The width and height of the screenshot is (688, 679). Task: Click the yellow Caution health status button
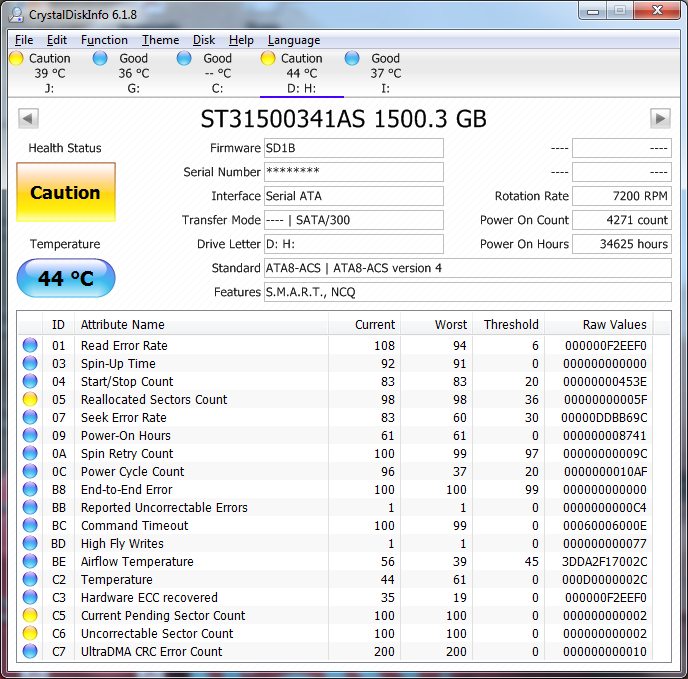pyautogui.click(x=66, y=192)
